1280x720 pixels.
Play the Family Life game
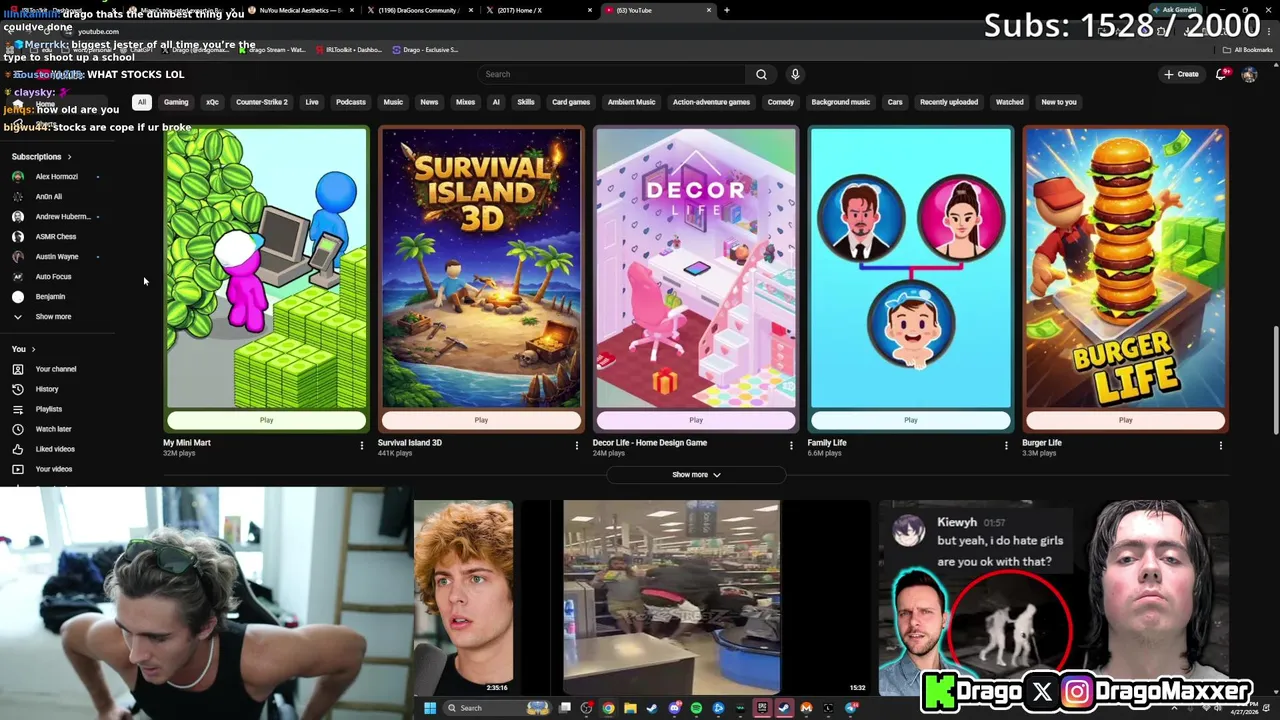coord(911,420)
